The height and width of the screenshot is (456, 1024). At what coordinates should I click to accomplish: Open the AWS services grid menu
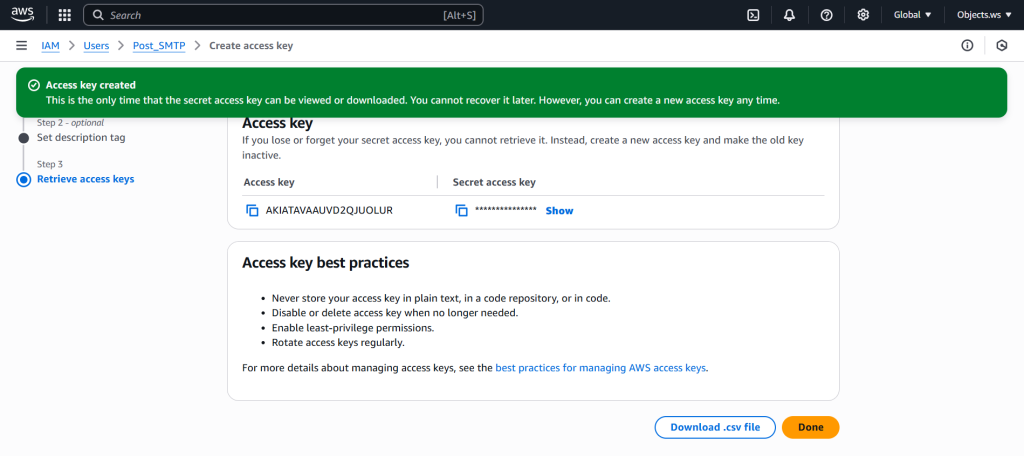click(x=65, y=15)
